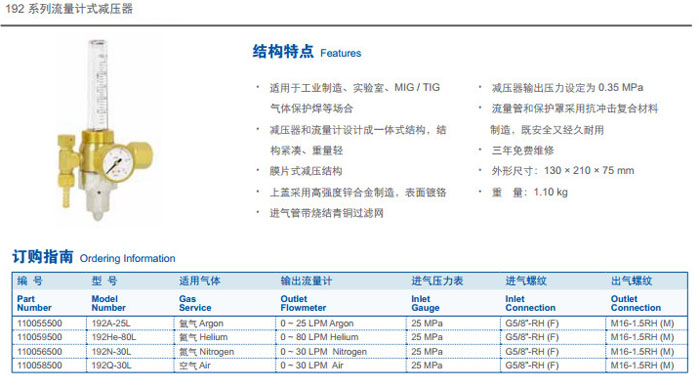
Task: Click the pressure gauge dial on regulator
Action: pos(118,163)
